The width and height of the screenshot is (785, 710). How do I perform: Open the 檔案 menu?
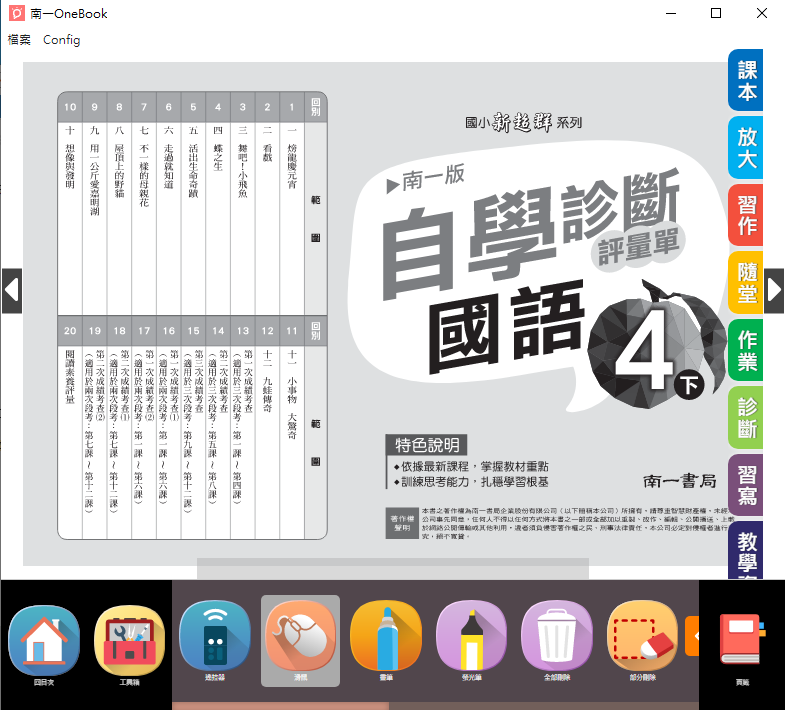point(19,40)
